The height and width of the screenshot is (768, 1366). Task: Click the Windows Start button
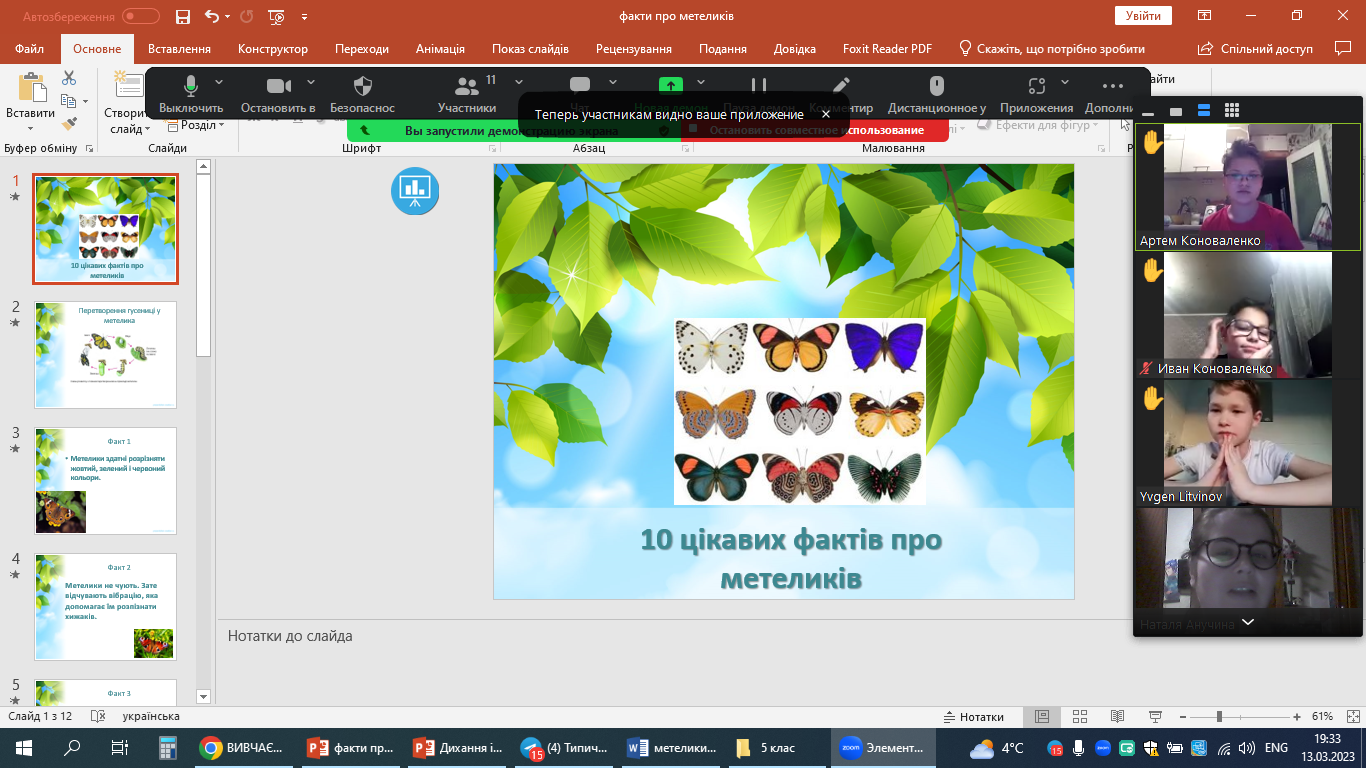[x=24, y=748]
